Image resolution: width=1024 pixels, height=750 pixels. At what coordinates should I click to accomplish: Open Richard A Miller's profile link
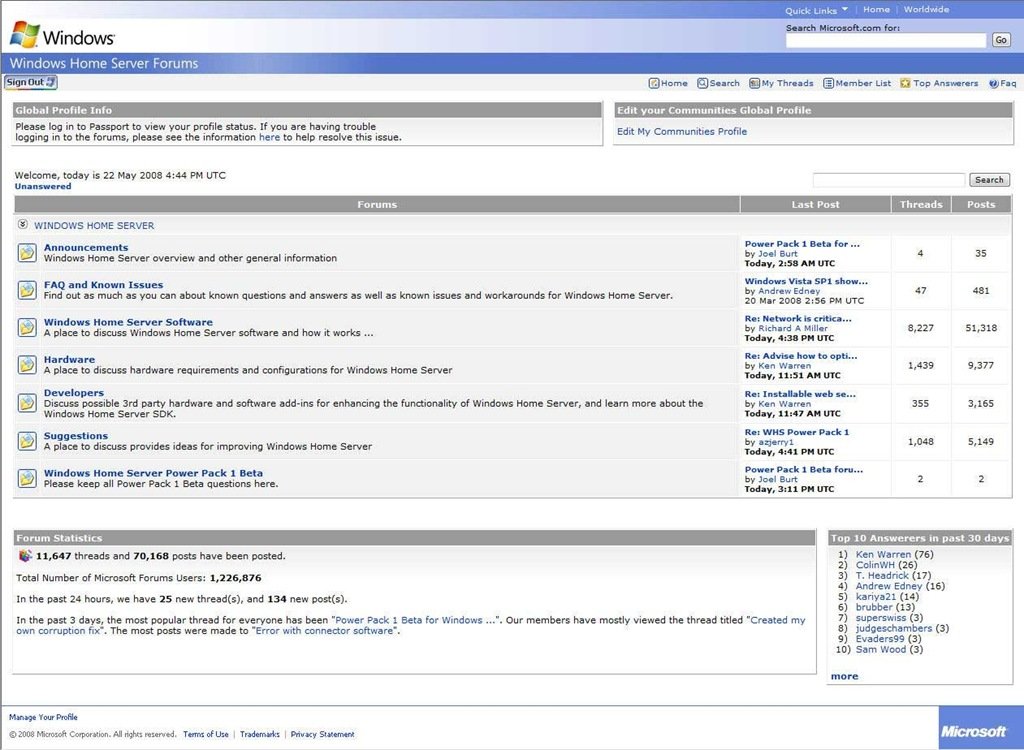793,328
